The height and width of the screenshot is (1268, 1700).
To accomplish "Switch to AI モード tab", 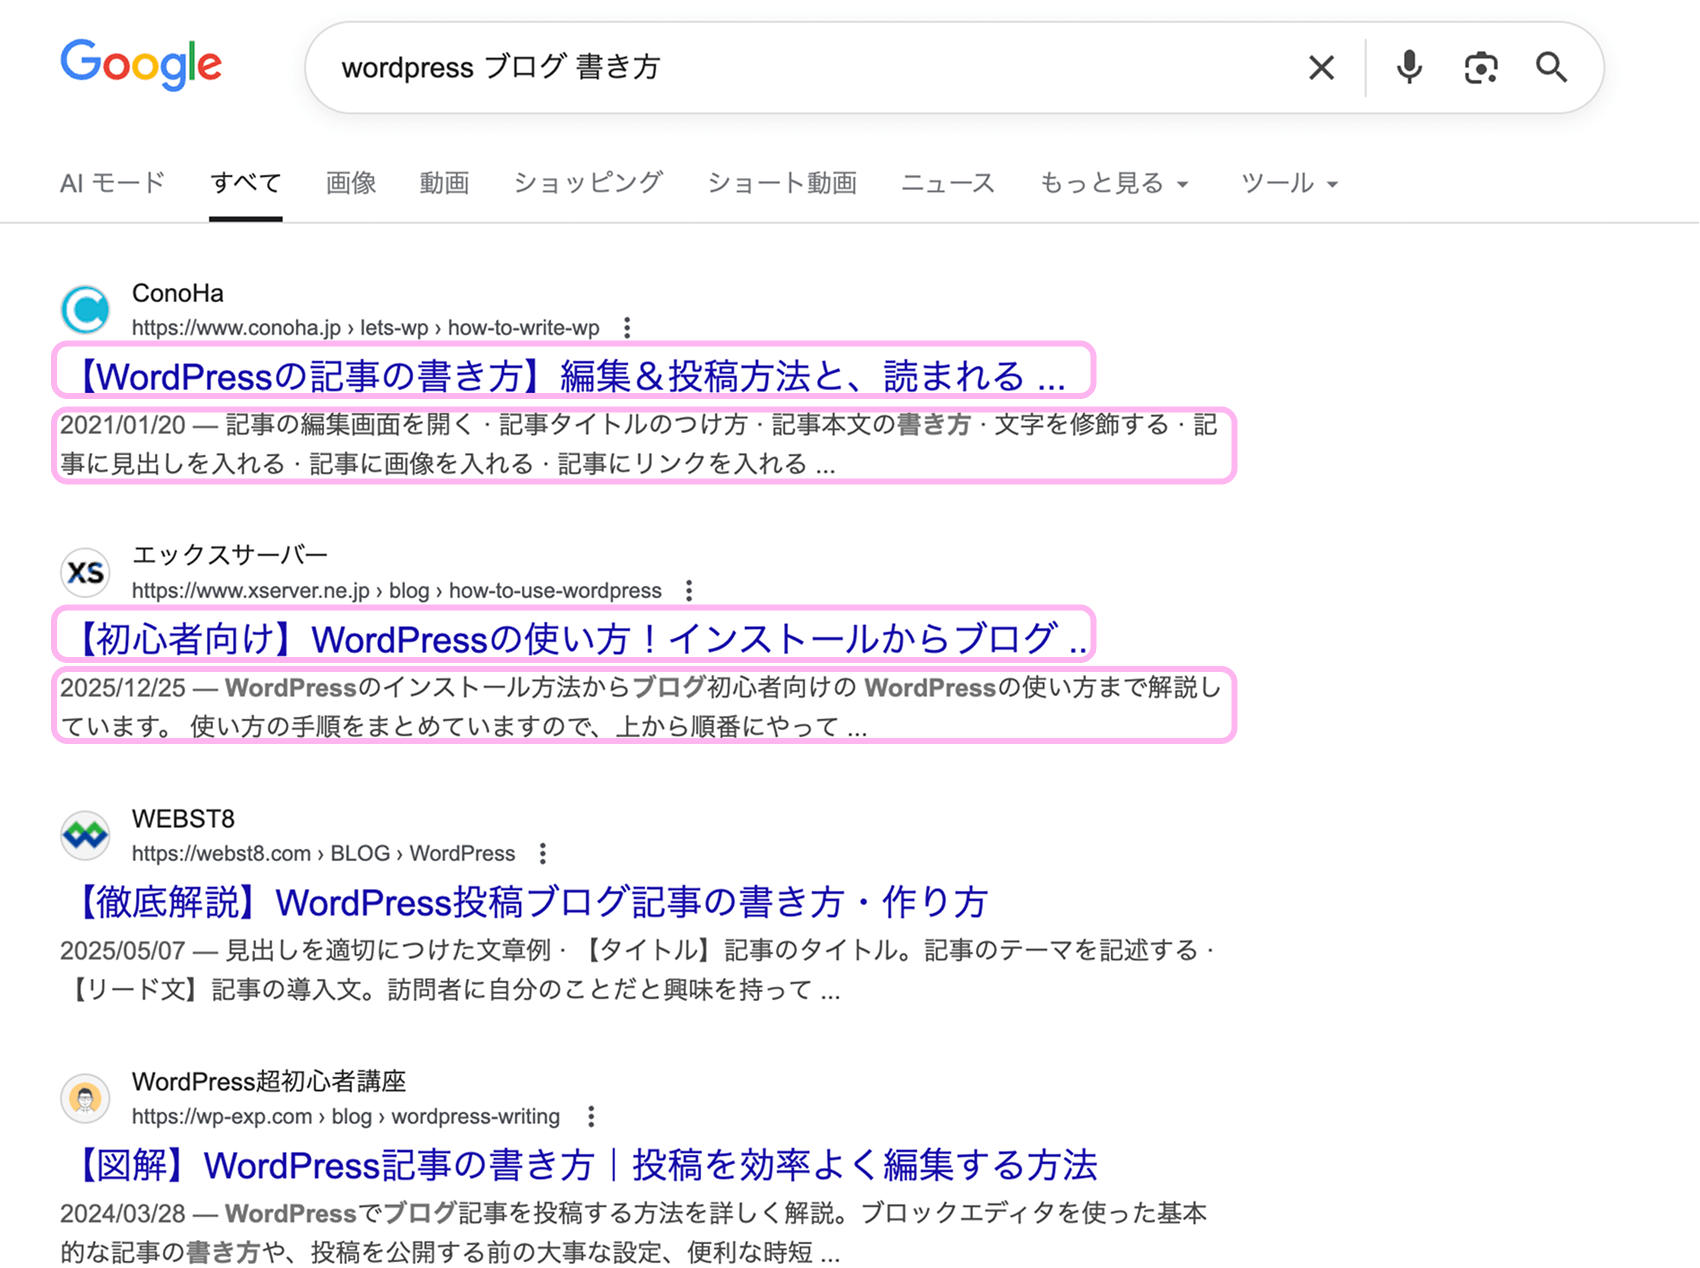I will (x=112, y=183).
